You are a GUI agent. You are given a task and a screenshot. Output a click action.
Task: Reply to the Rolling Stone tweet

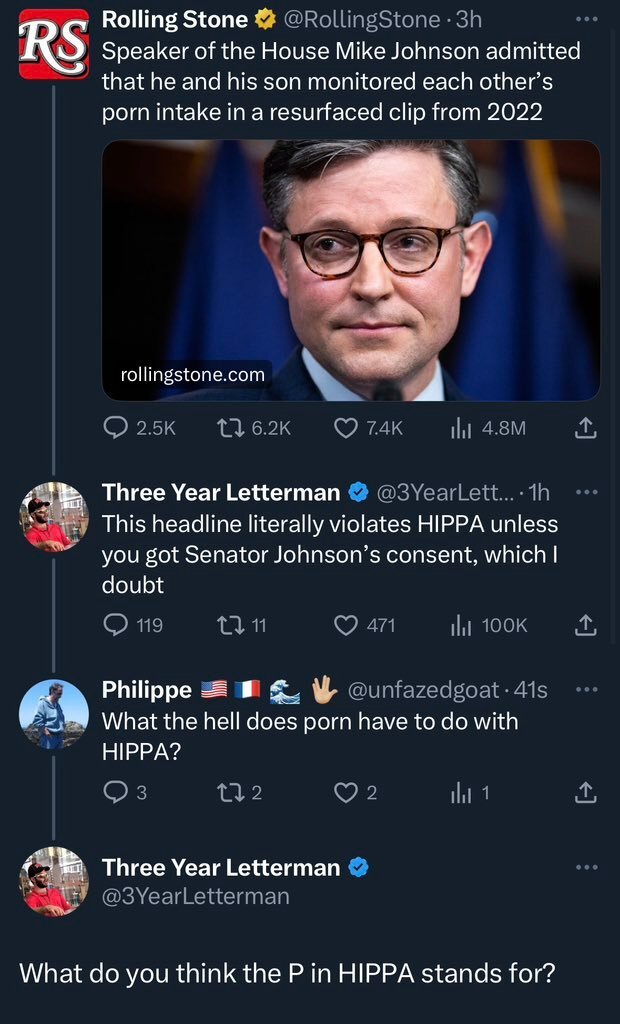pyautogui.click(x=115, y=428)
